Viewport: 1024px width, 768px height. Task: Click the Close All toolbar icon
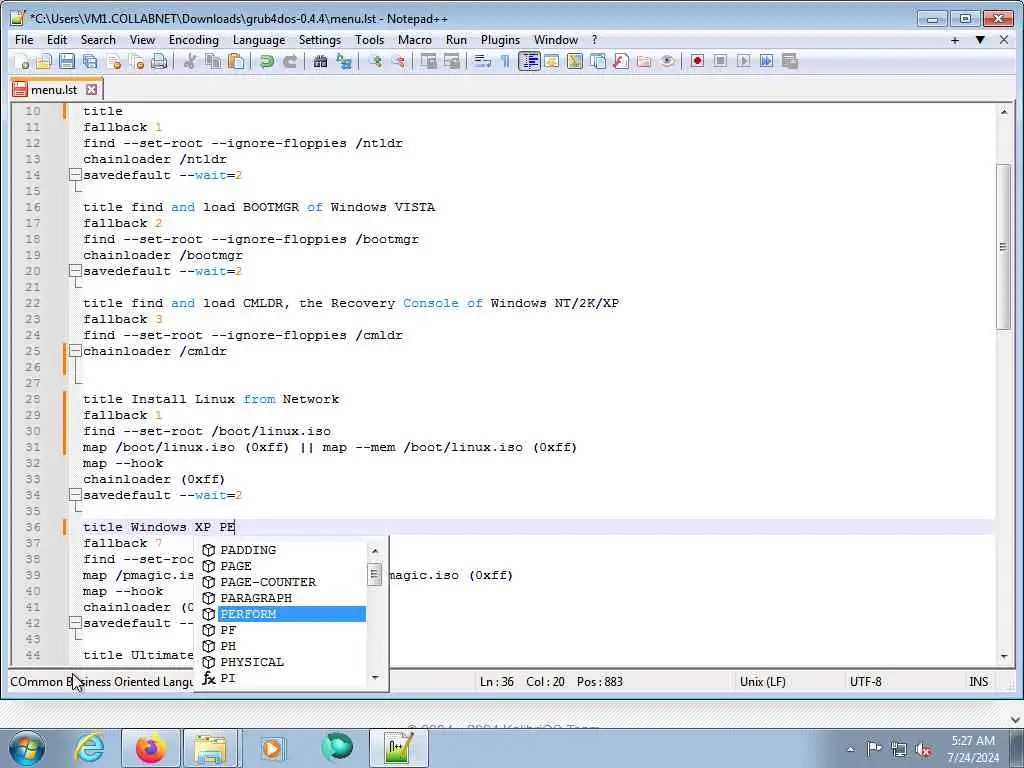coord(136,61)
